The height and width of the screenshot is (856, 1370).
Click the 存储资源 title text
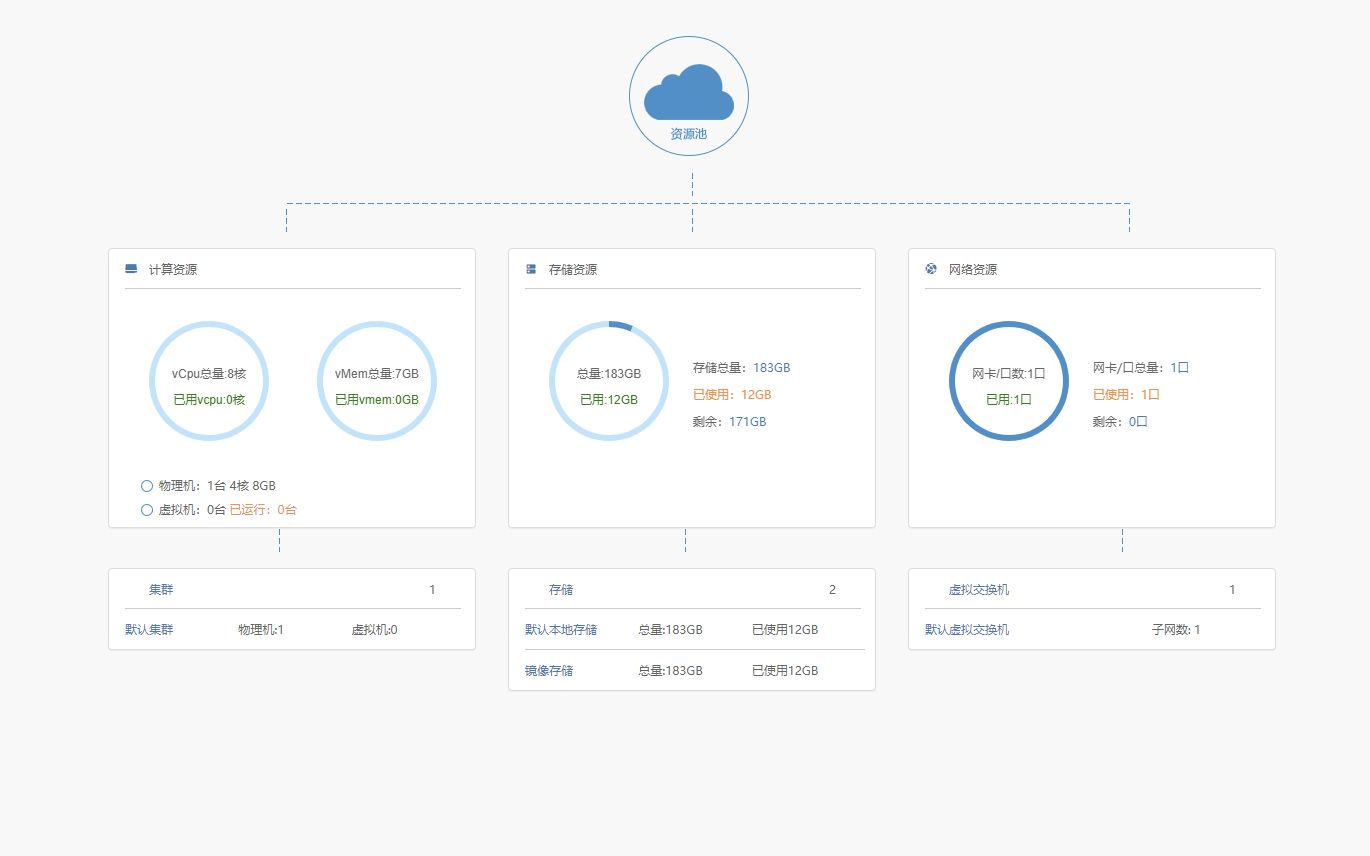click(573, 270)
